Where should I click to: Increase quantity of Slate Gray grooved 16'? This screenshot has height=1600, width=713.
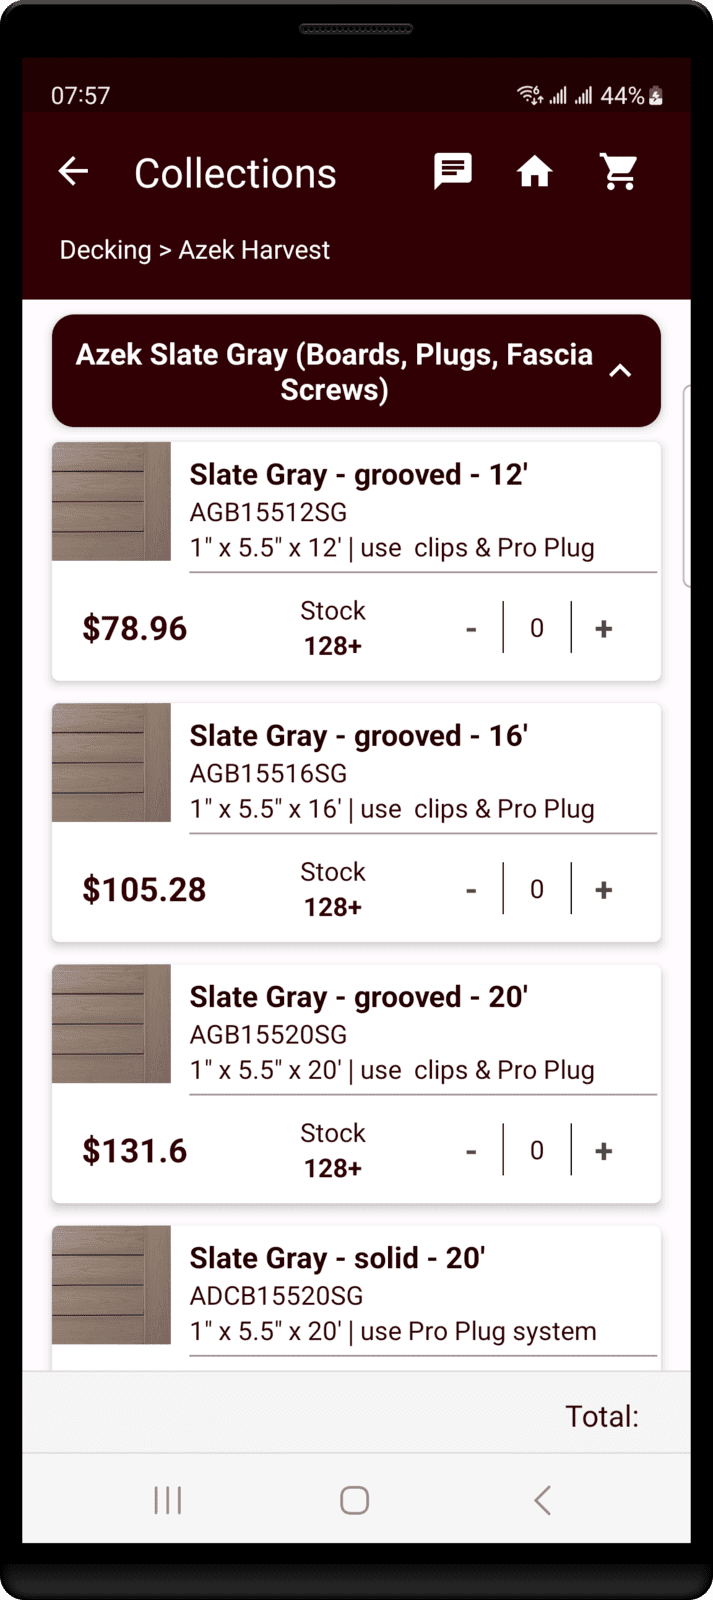(603, 890)
